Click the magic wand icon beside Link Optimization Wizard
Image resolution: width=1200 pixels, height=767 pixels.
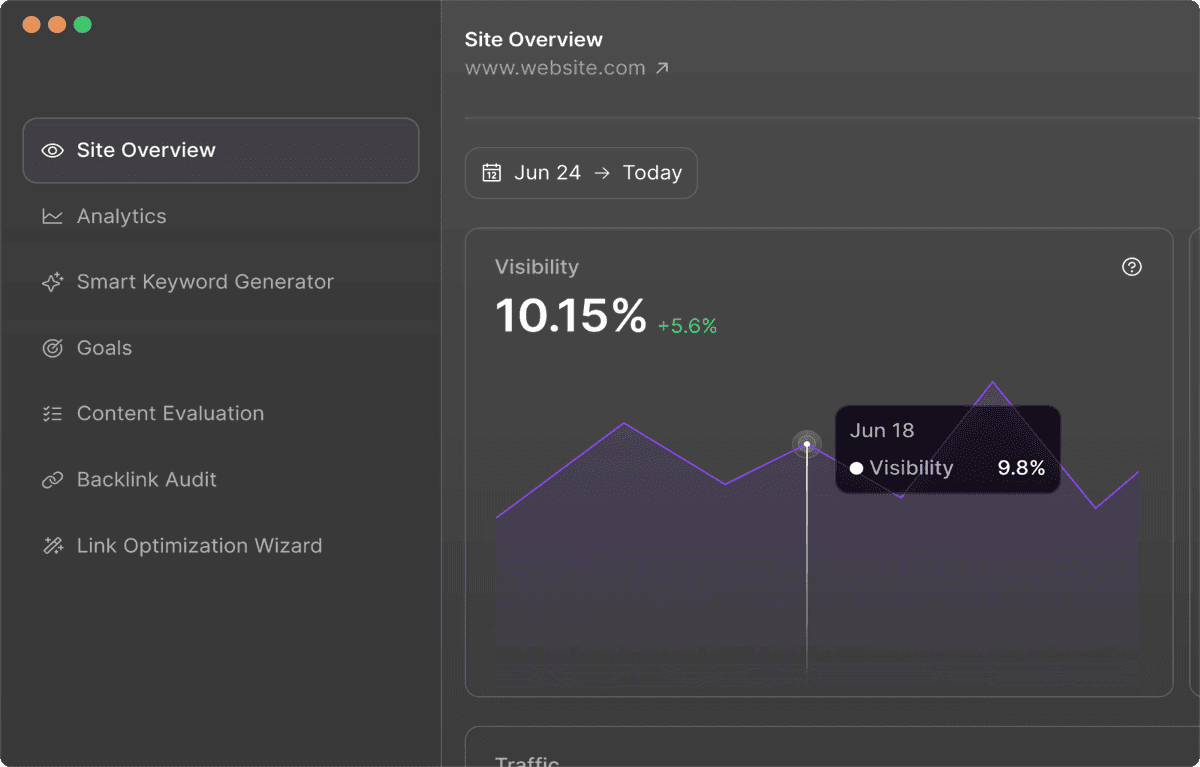point(52,546)
